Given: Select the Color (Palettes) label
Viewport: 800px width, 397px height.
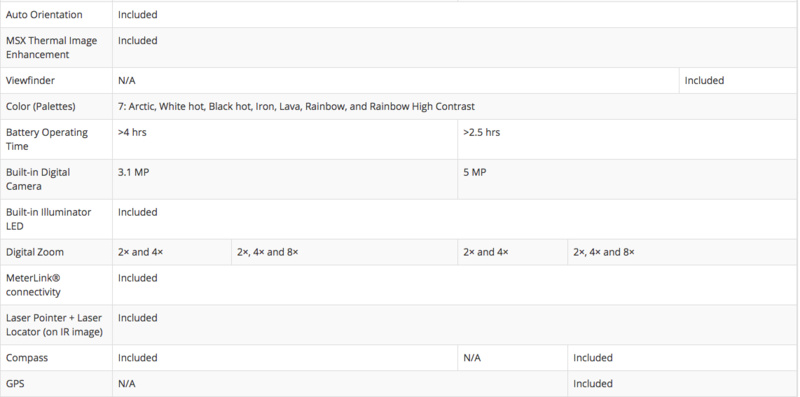Looking at the screenshot, I should [x=40, y=107].
